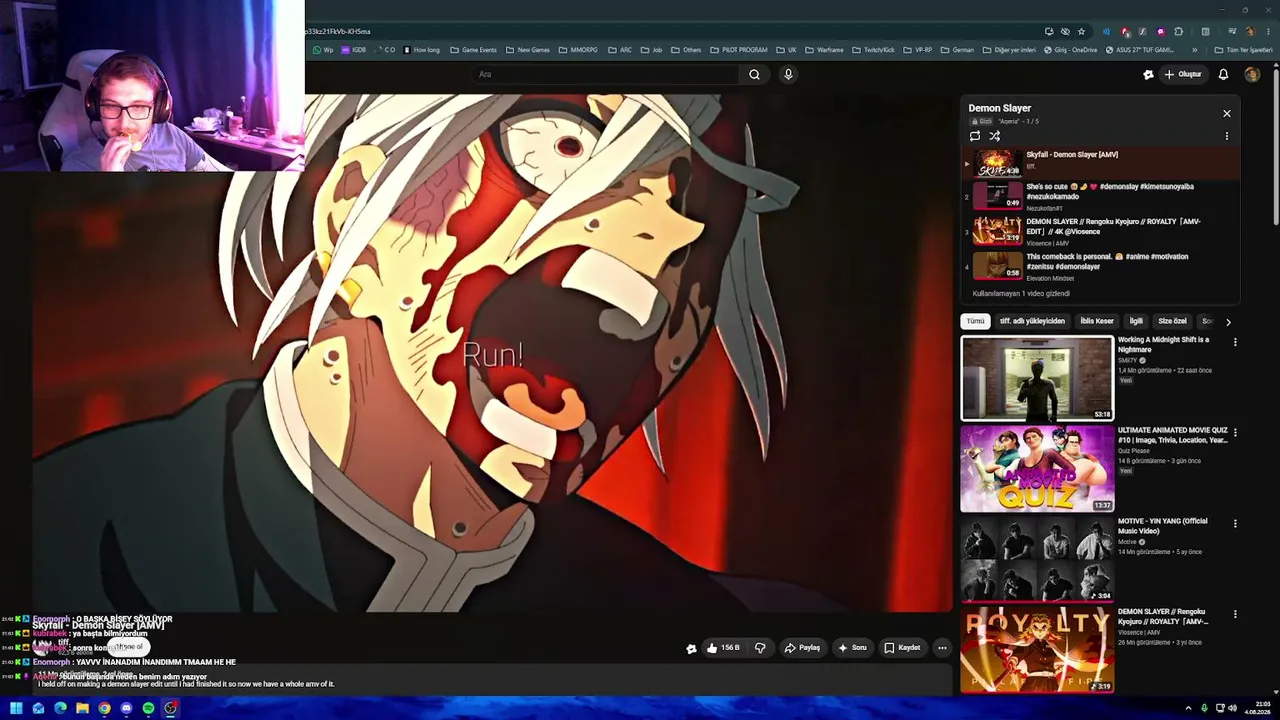The width and height of the screenshot is (1280, 720).
Task: Open the Windows Start menu
Action: [16, 708]
